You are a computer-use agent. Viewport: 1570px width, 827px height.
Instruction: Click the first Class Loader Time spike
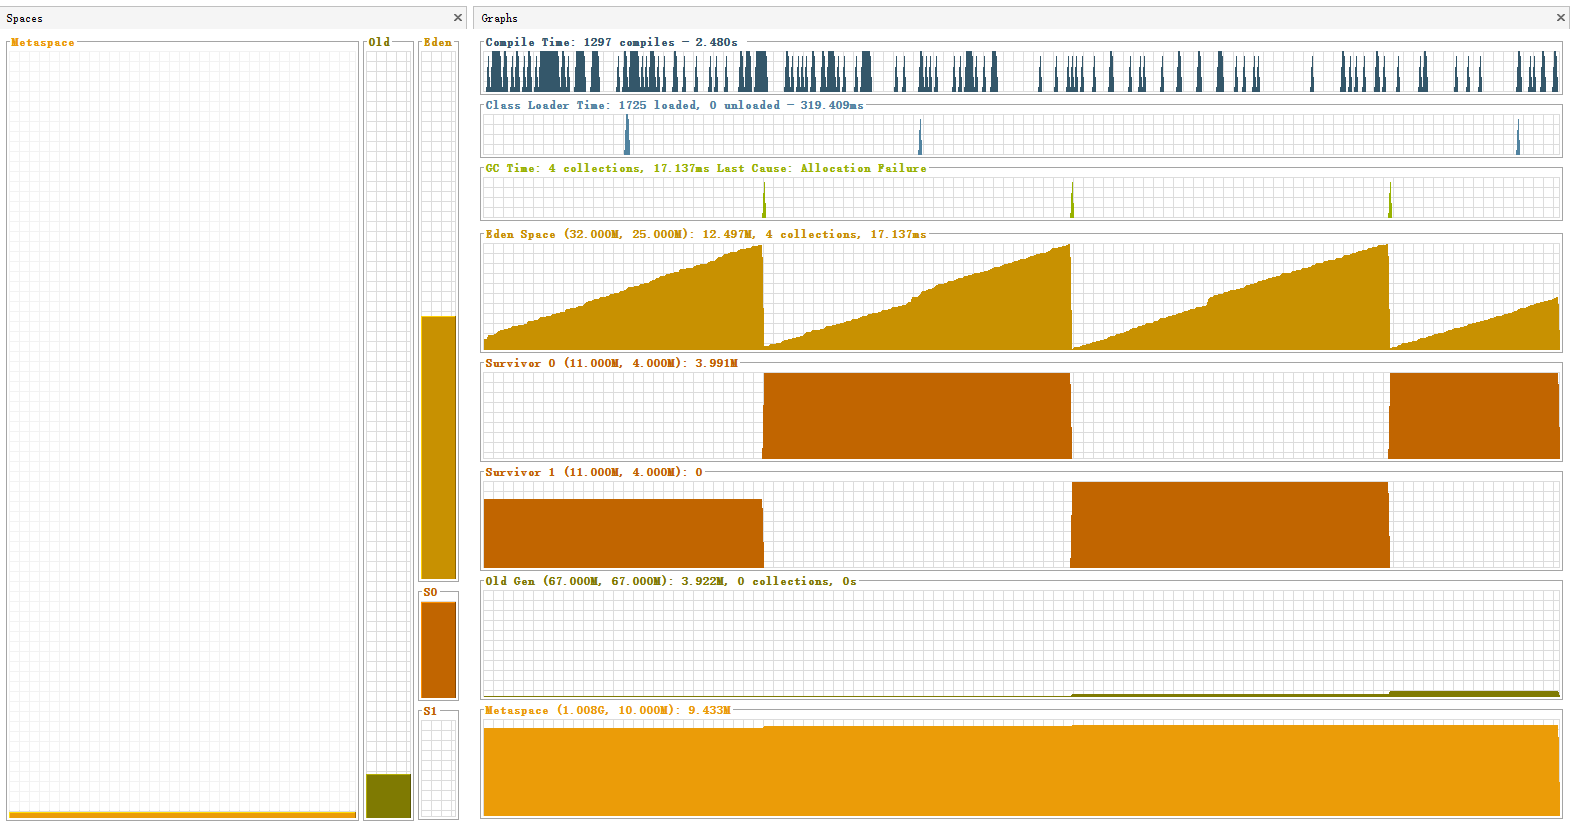coord(627,135)
